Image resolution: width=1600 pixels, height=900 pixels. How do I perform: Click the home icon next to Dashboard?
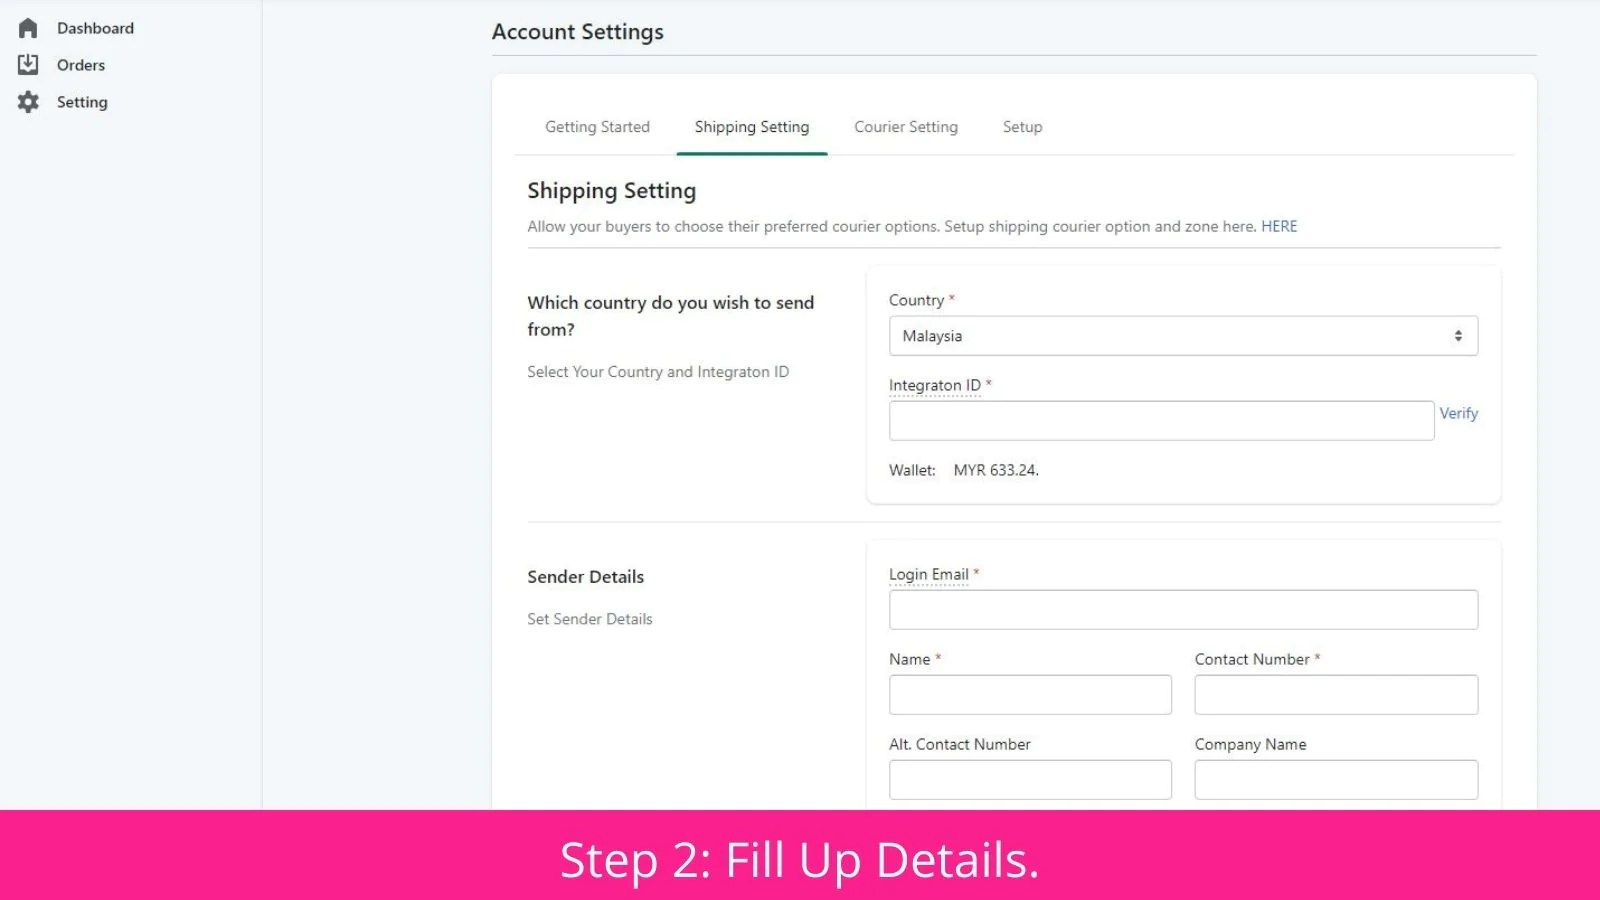27,28
